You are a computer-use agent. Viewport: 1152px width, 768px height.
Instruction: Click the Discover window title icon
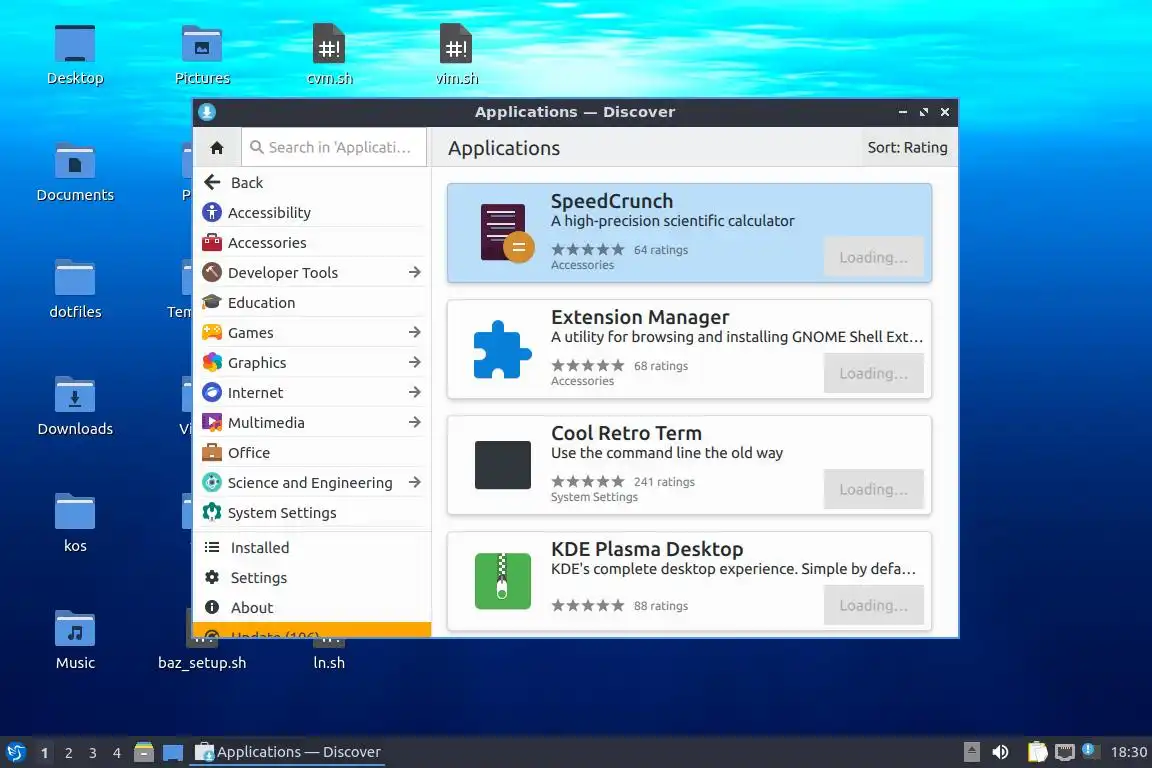click(x=207, y=112)
